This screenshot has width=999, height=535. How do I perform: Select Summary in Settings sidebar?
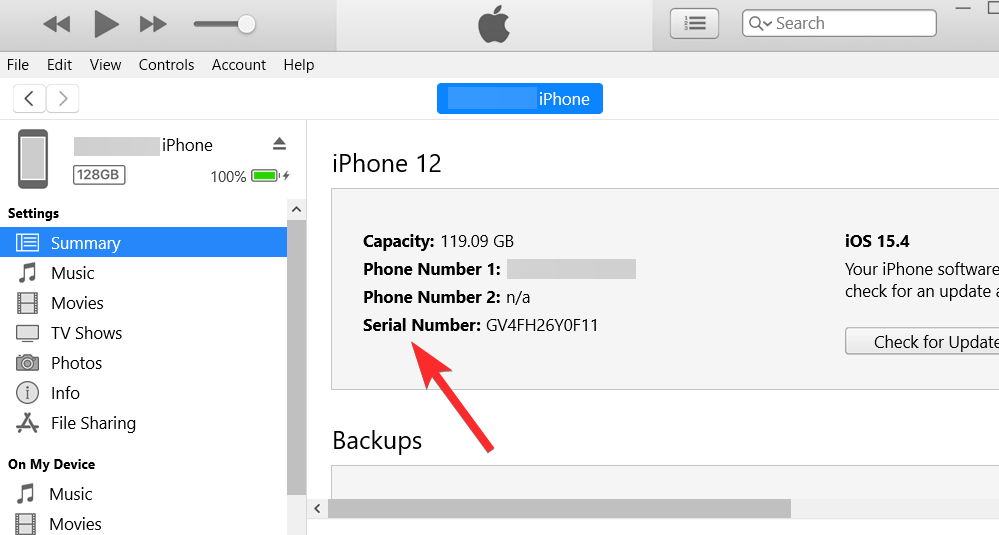(85, 243)
